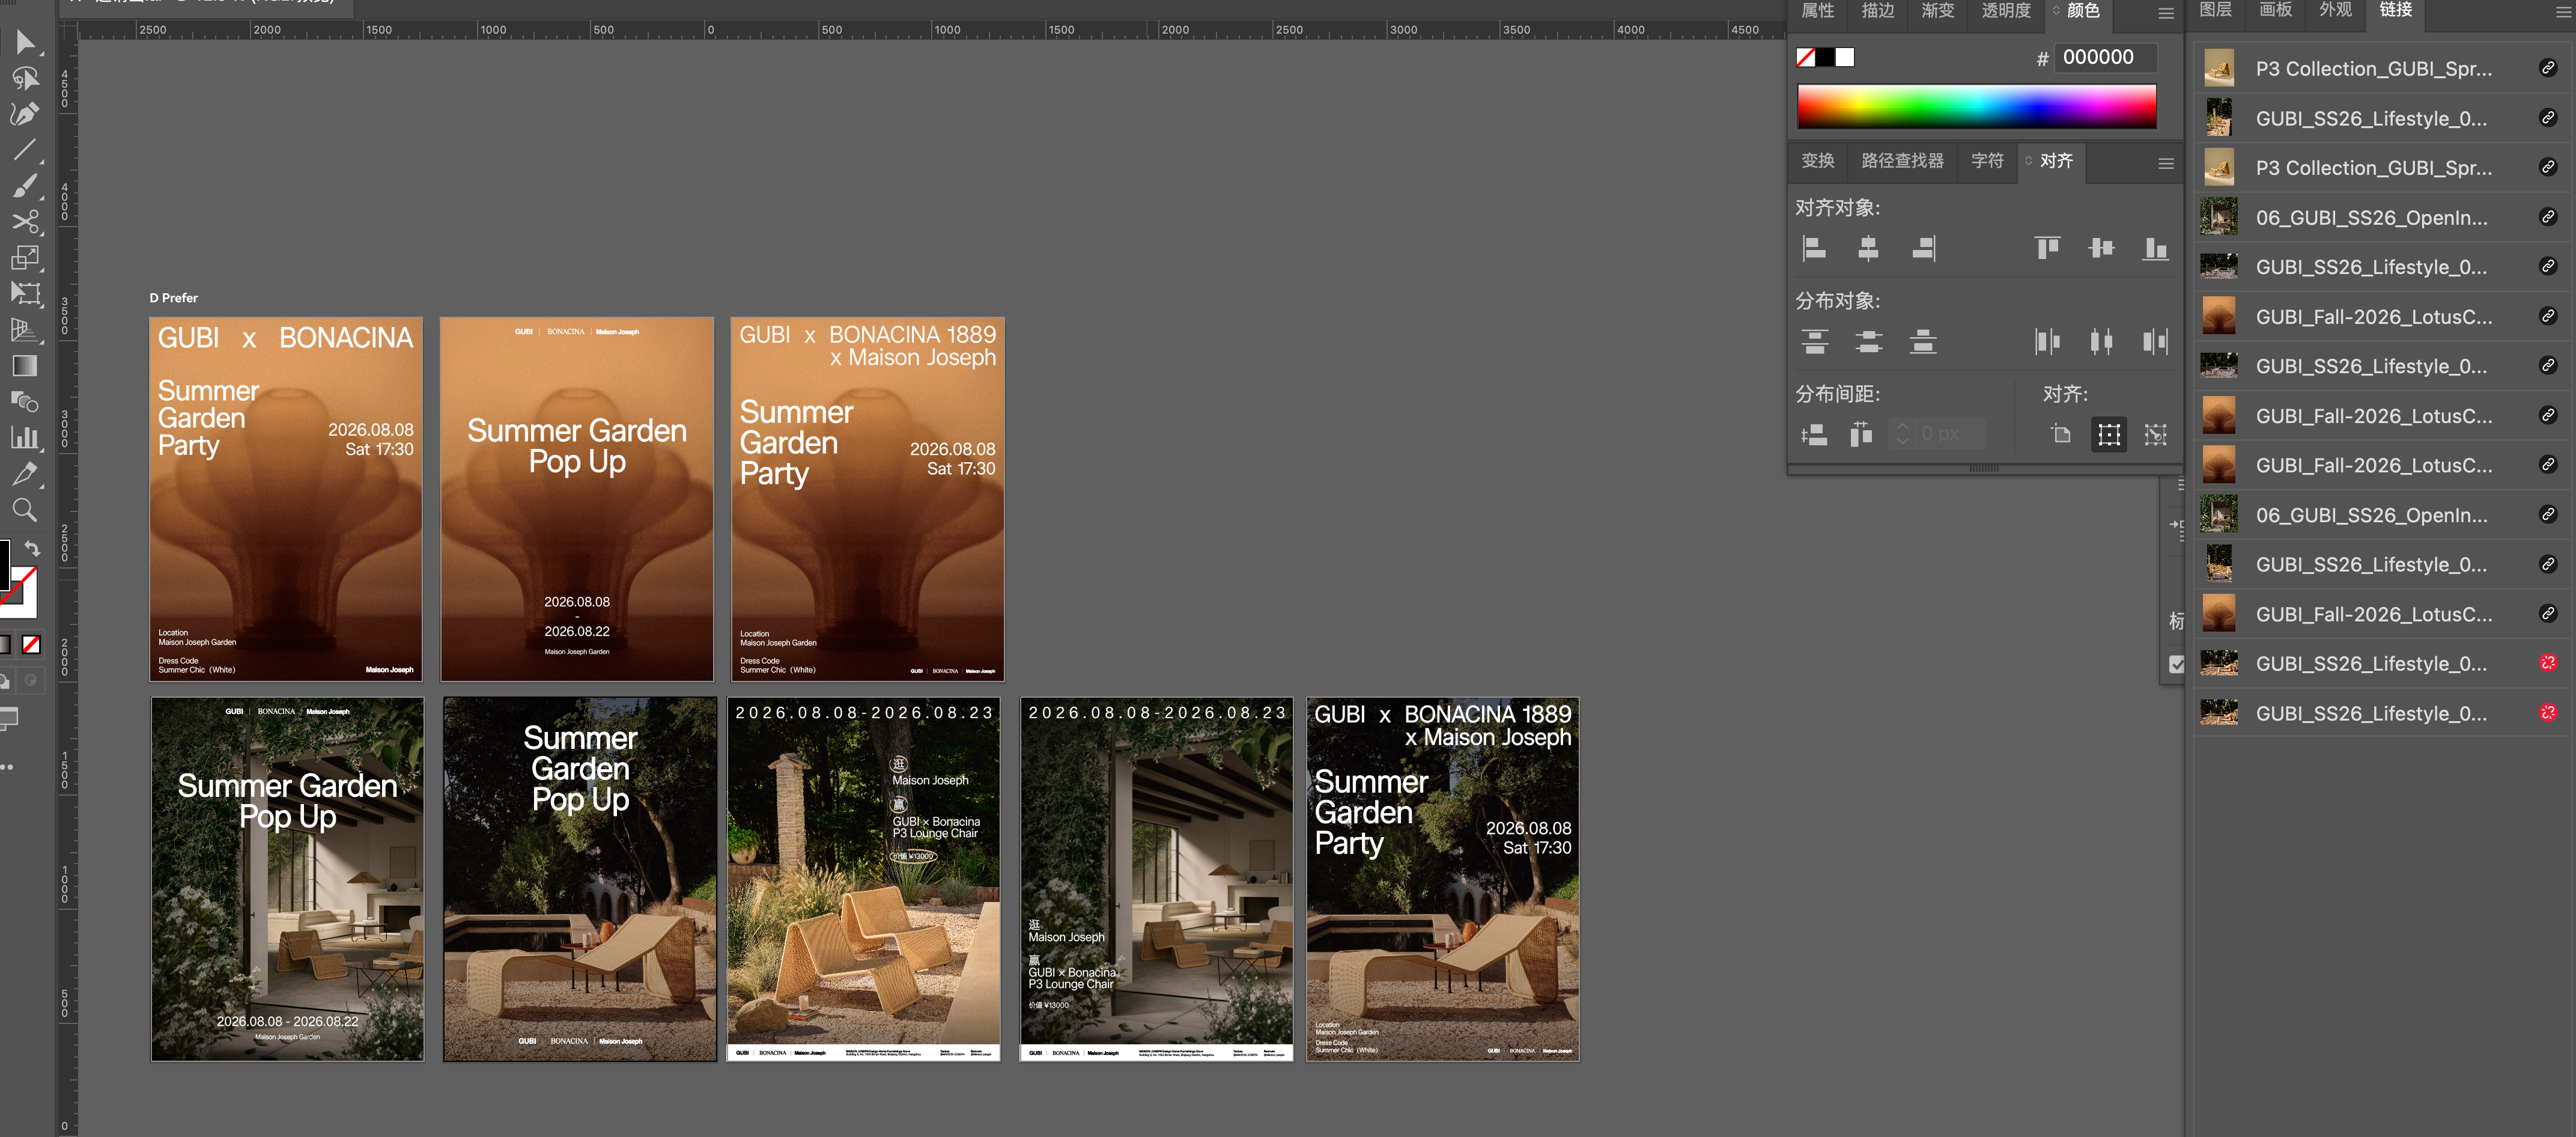Viewport: 2576px width, 1137px height.
Task: Select the Perspective Grid tool
Action: (25, 330)
